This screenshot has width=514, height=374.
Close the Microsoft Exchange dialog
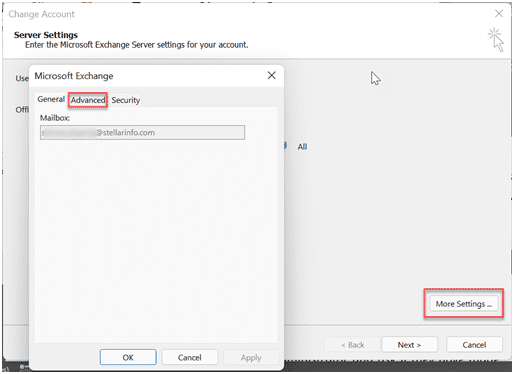tap(272, 75)
